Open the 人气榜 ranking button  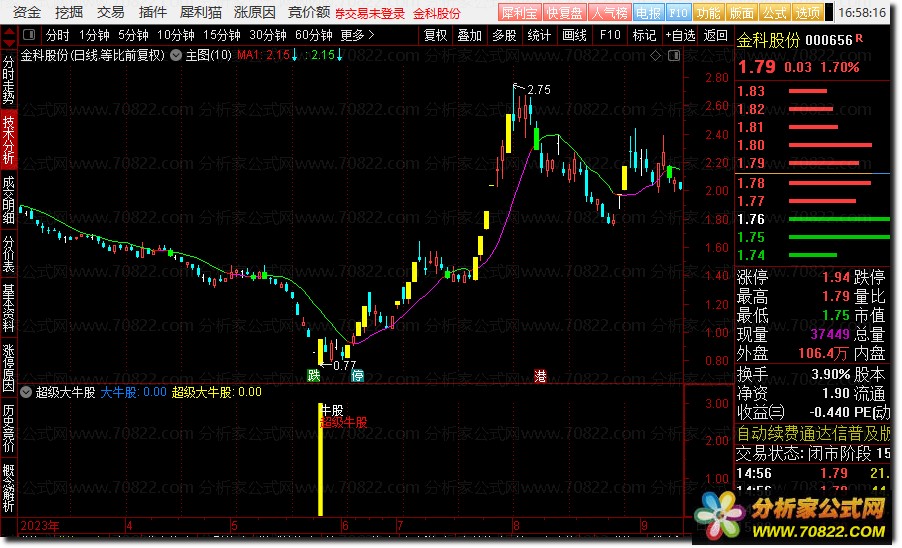tap(609, 13)
